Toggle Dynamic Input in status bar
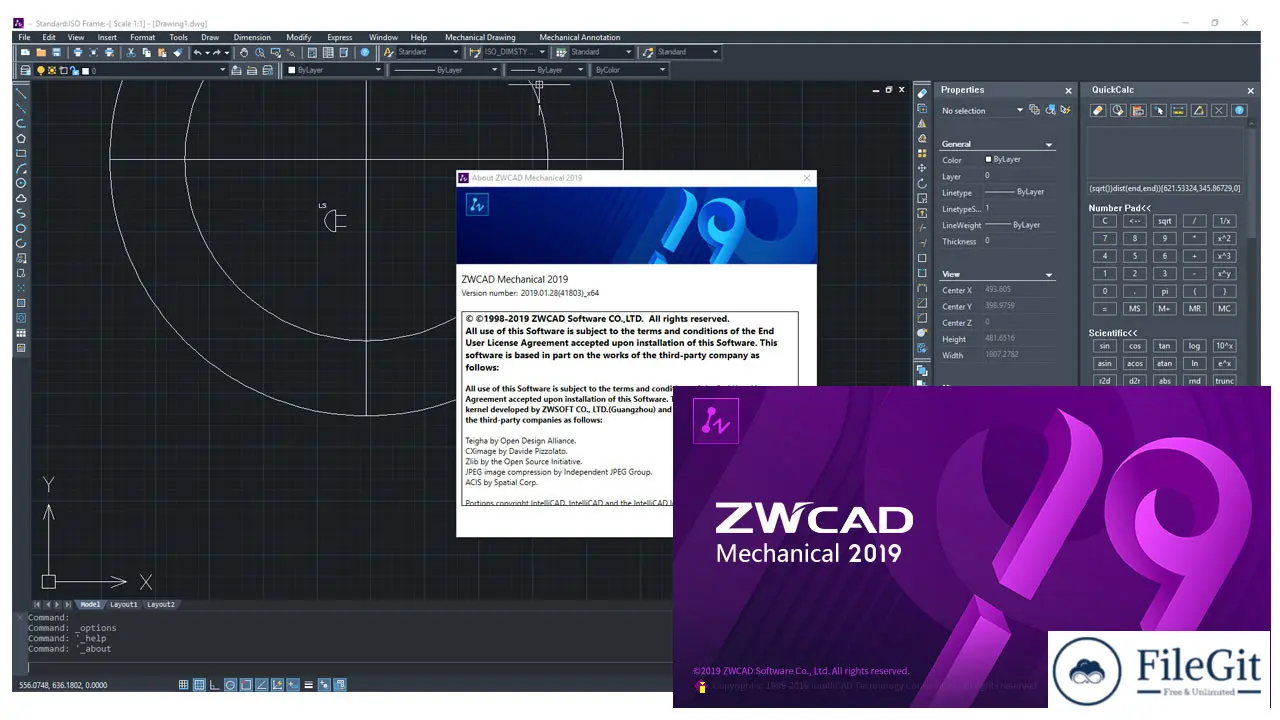 (x=293, y=685)
